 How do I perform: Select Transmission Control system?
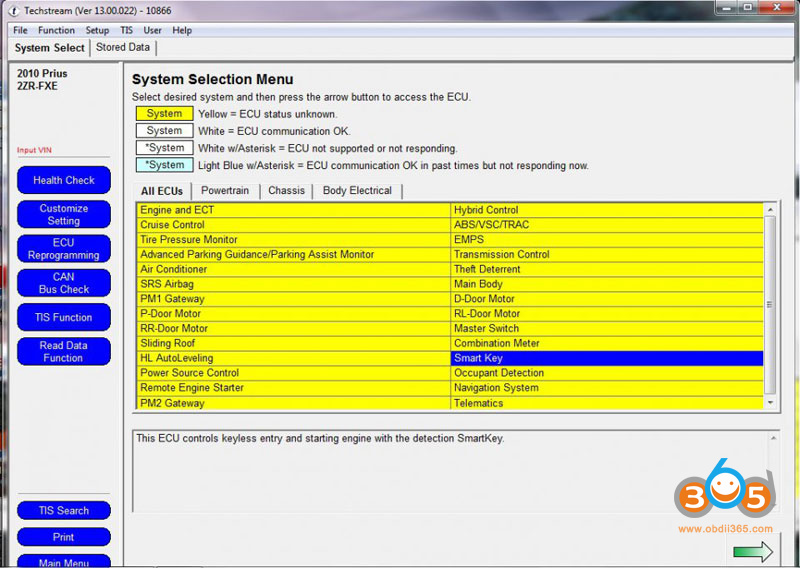(x=607, y=254)
